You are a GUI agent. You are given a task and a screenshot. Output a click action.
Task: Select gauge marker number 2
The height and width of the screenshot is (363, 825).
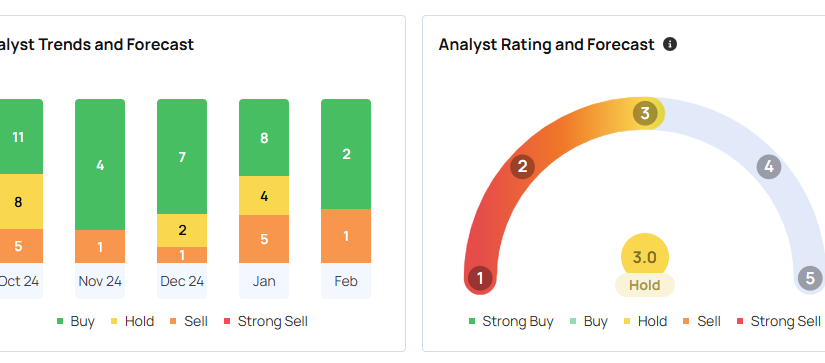click(x=522, y=166)
